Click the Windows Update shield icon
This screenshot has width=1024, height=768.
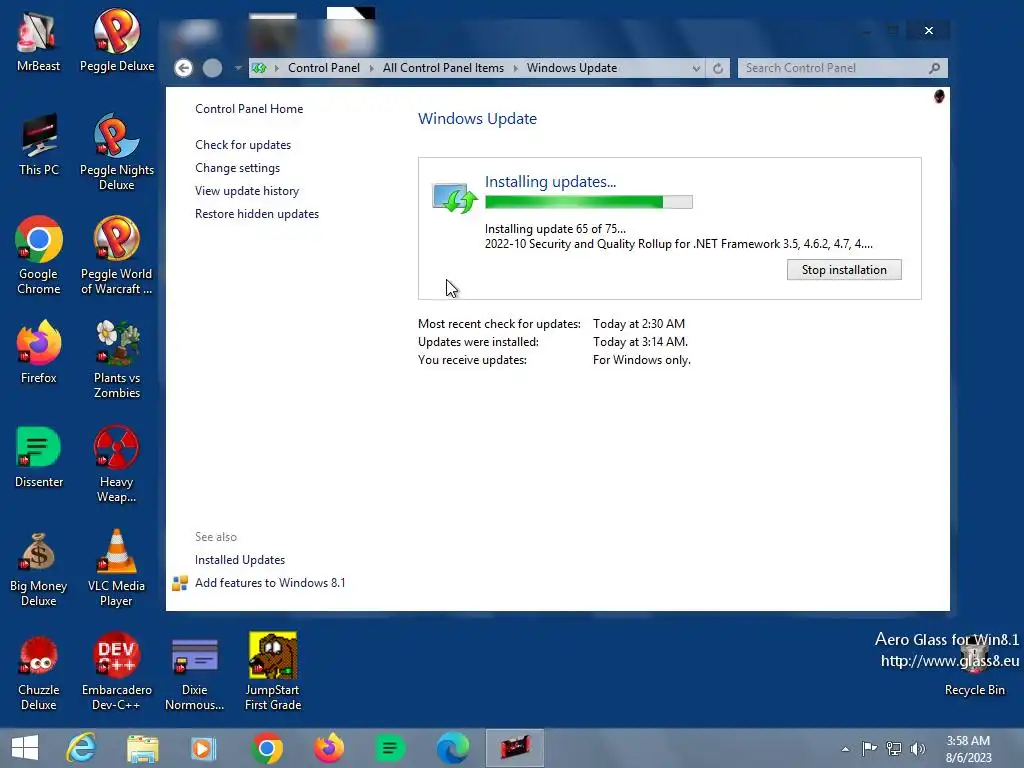point(455,198)
